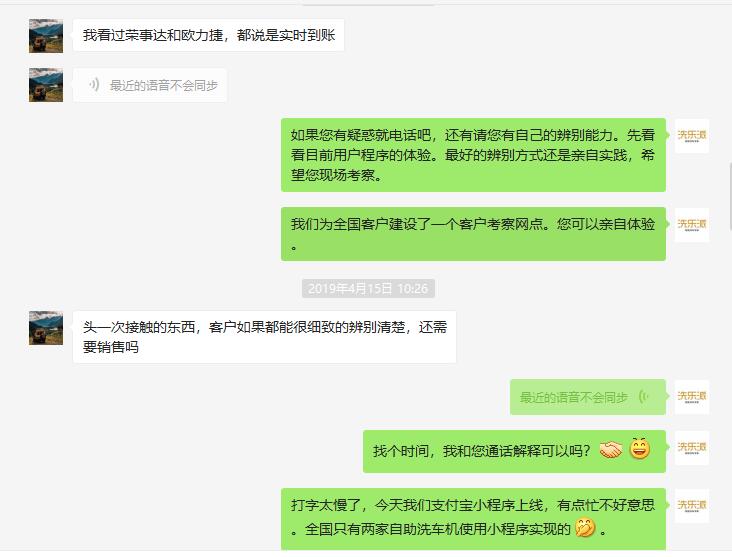This screenshot has width=732, height=557.
Task: Play the outgoing green voice message
Action: [x=588, y=397]
